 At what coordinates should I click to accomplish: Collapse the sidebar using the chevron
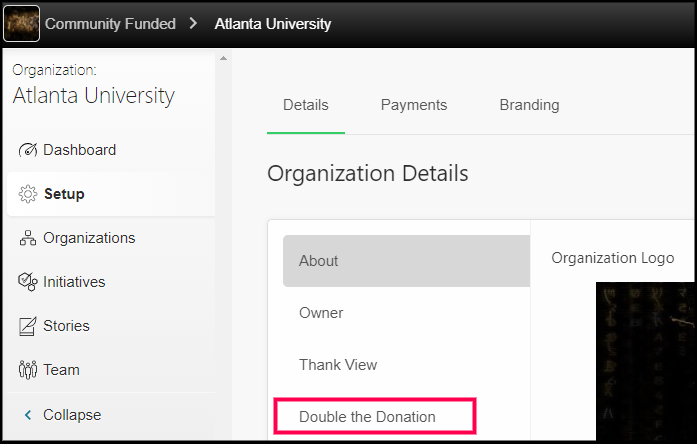click(28, 415)
